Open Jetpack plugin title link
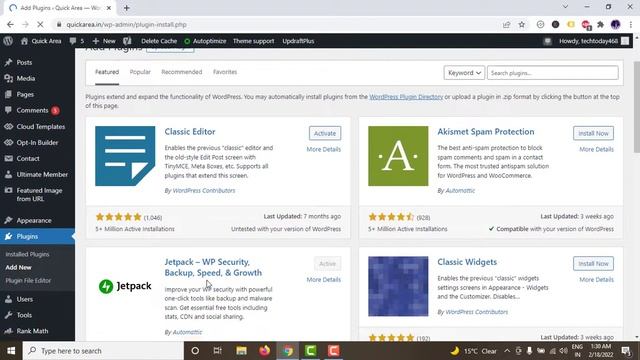Screen dimensions: 640x360 click(x=213, y=267)
